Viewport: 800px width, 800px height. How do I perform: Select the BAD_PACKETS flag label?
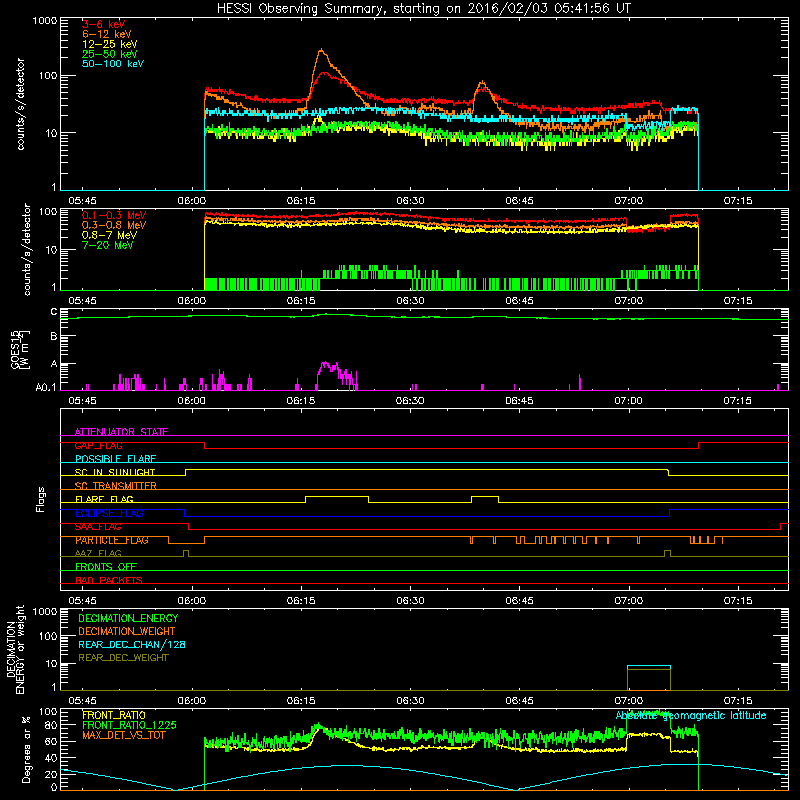[x=109, y=581]
